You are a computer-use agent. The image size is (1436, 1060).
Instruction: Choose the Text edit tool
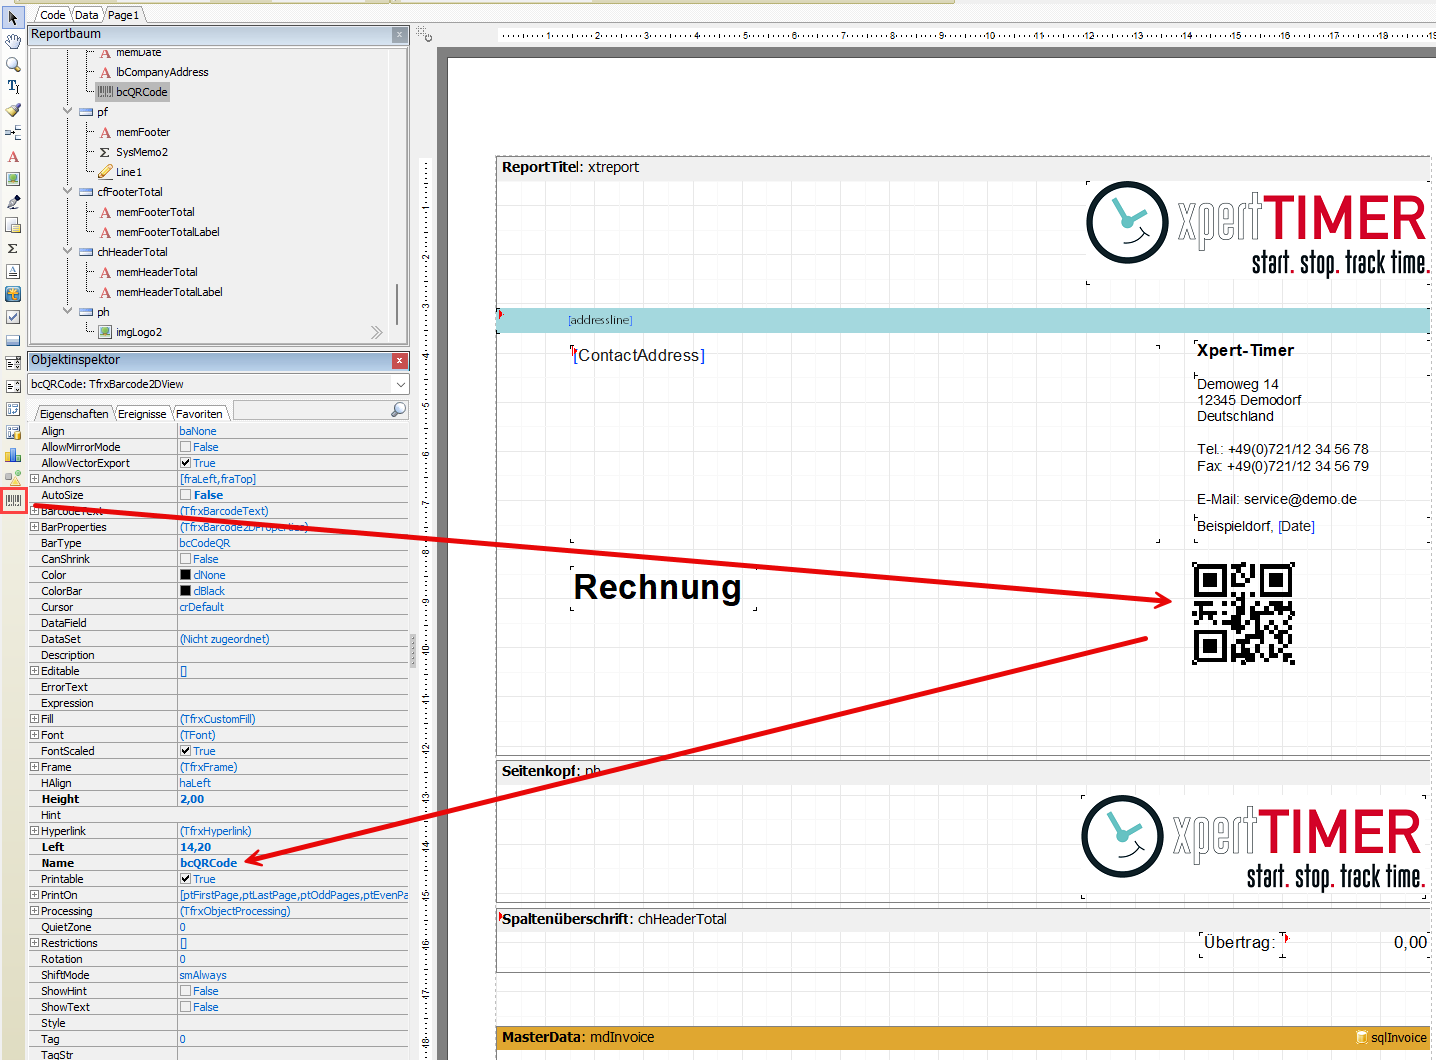tap(13, 87)
